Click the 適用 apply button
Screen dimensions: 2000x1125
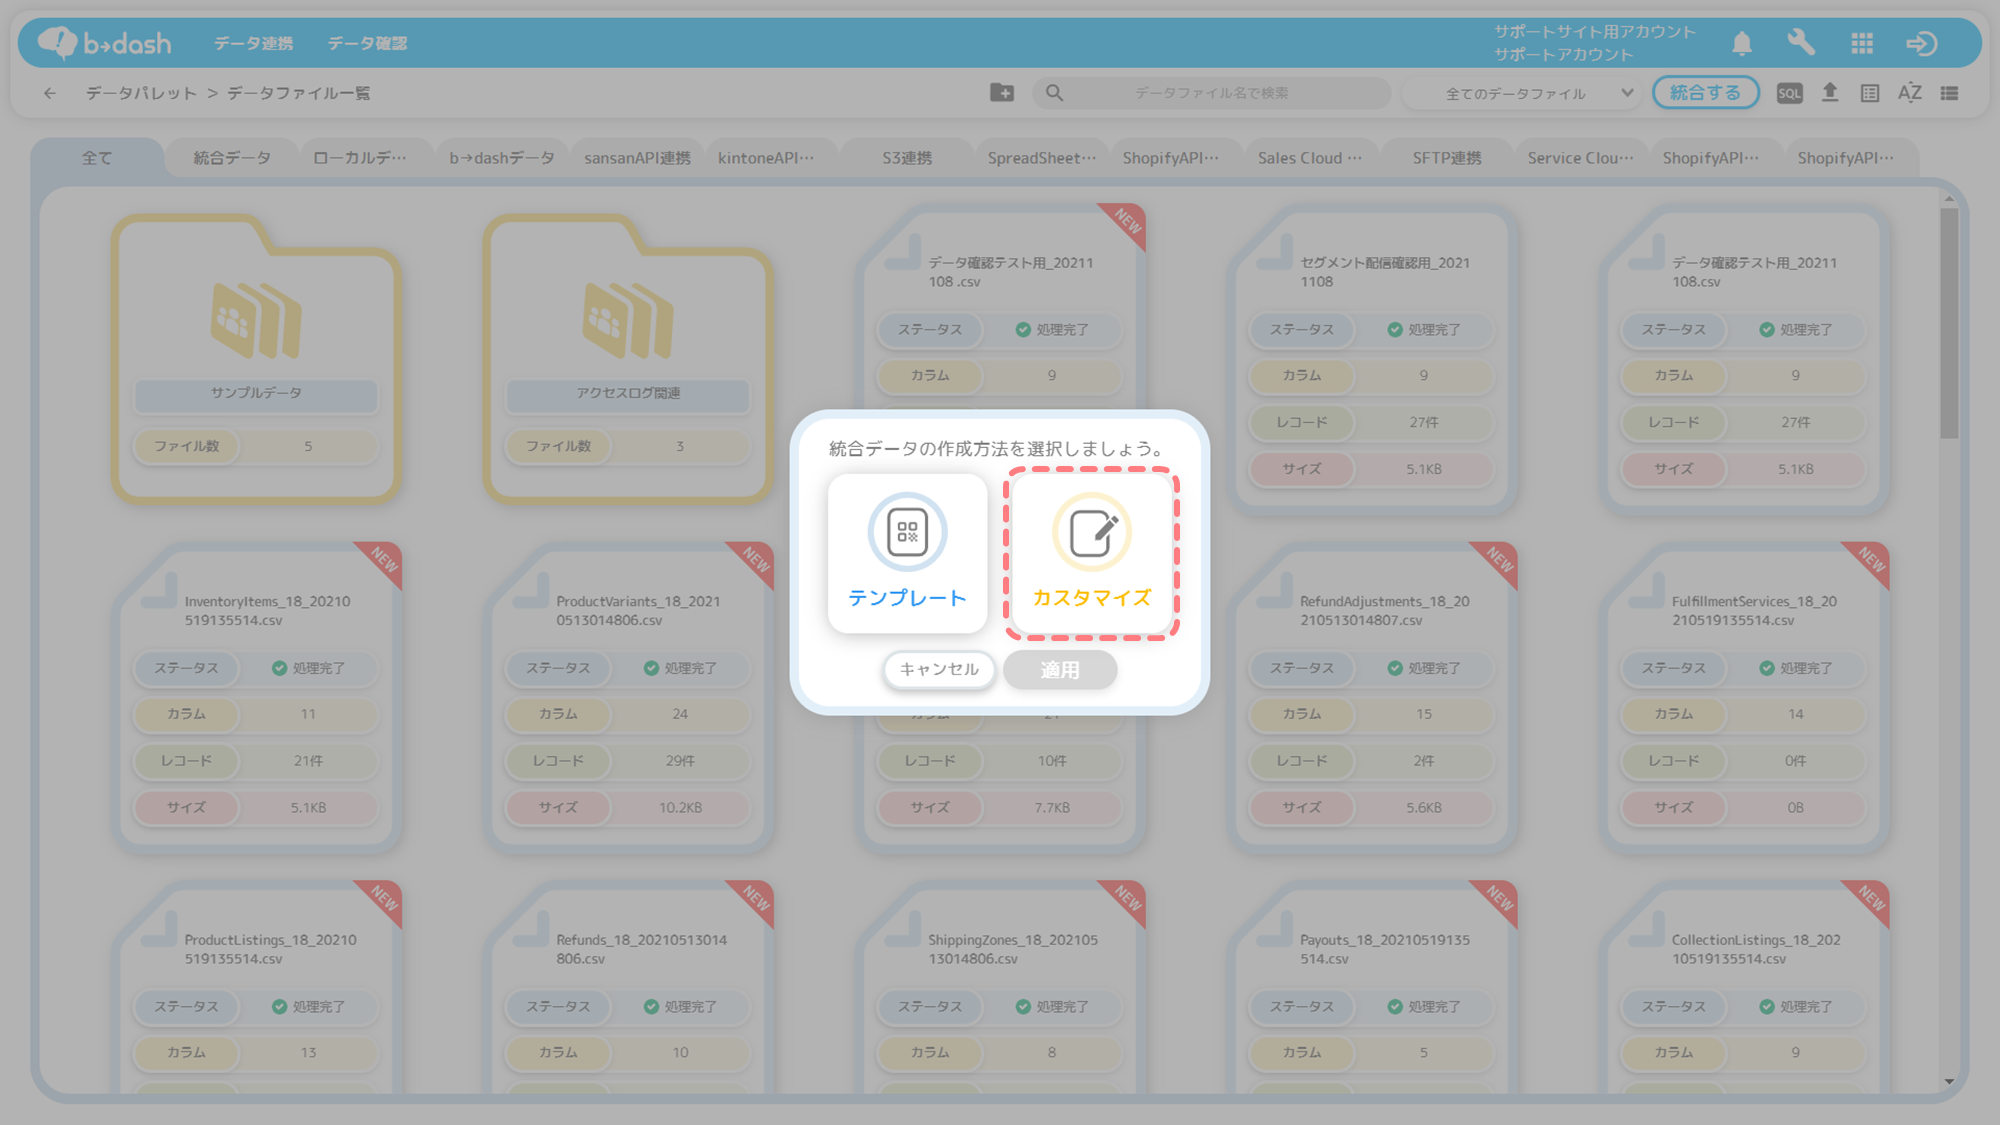pyautogui.click(x=1060, y=669)
